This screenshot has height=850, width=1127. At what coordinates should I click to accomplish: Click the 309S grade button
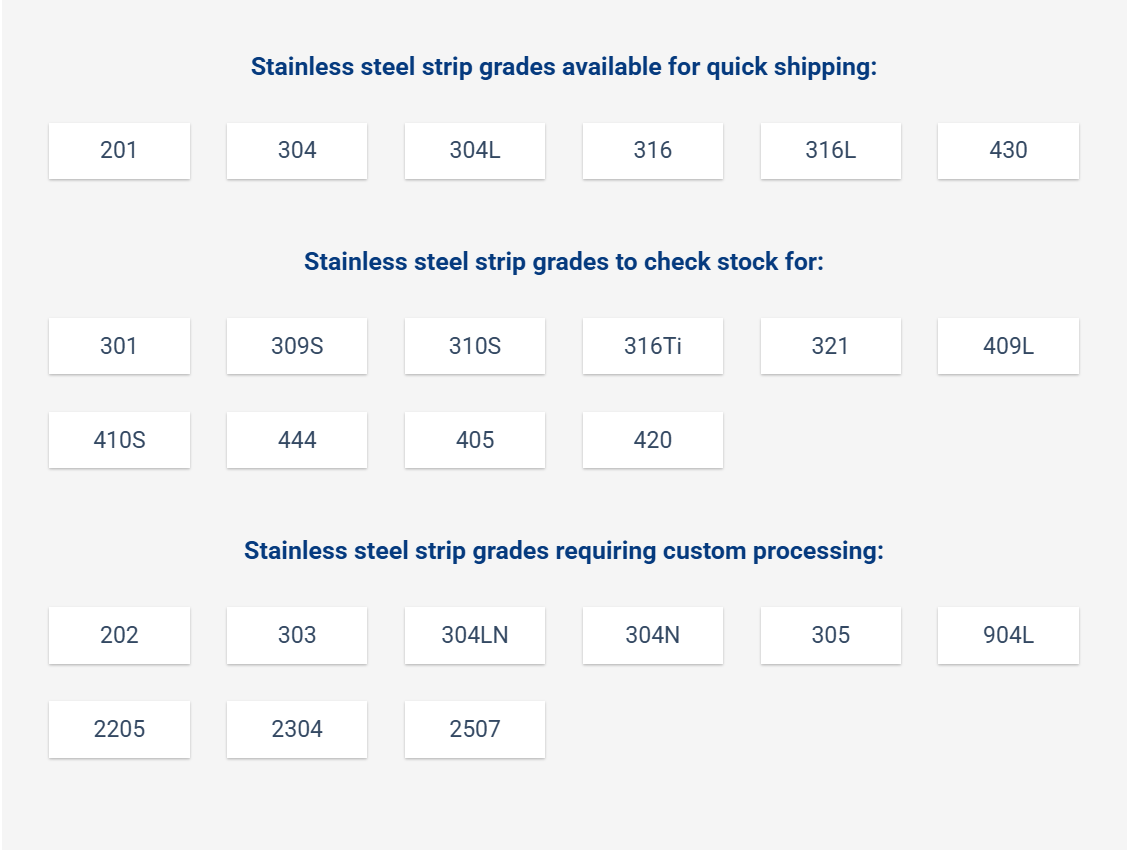click(x=297, y=346)
